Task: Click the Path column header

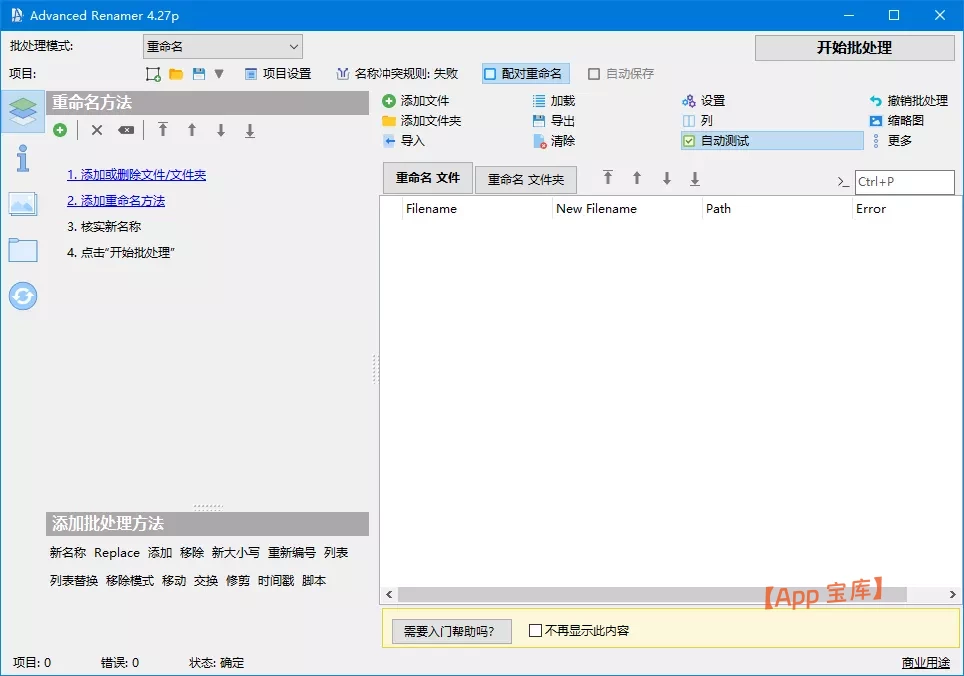Action: pos(776,209)
